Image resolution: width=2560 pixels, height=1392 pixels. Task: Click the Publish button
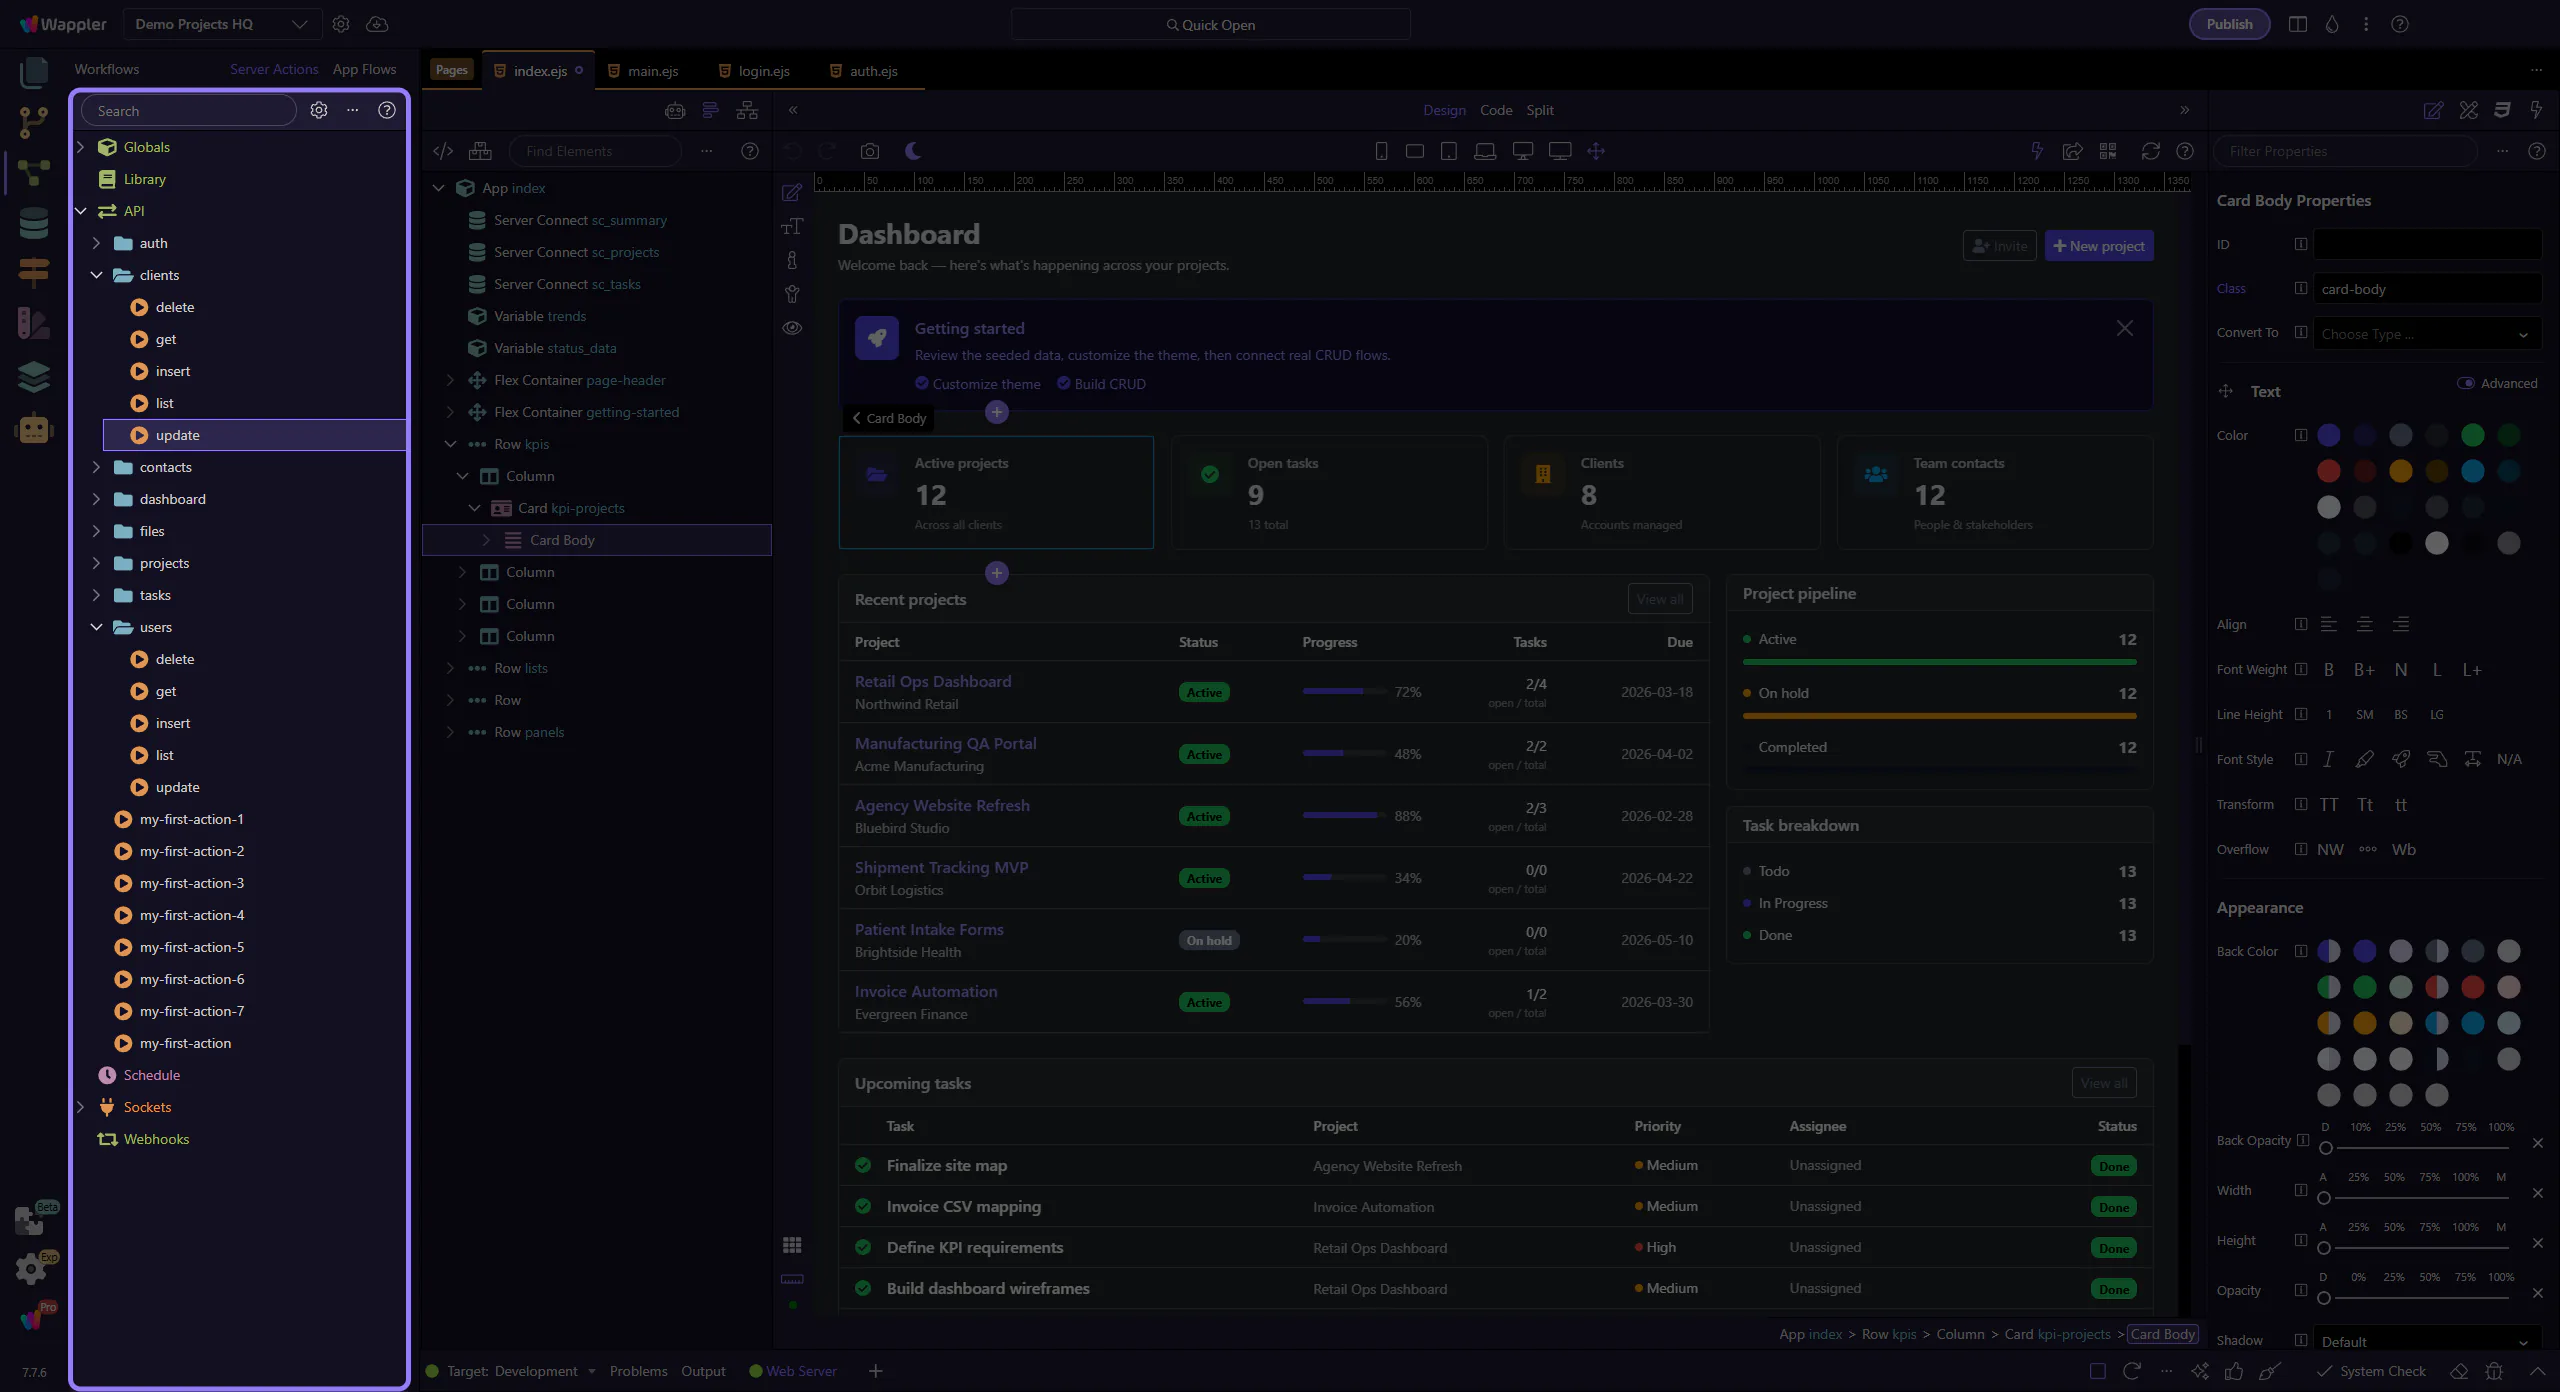[2229, 24]
